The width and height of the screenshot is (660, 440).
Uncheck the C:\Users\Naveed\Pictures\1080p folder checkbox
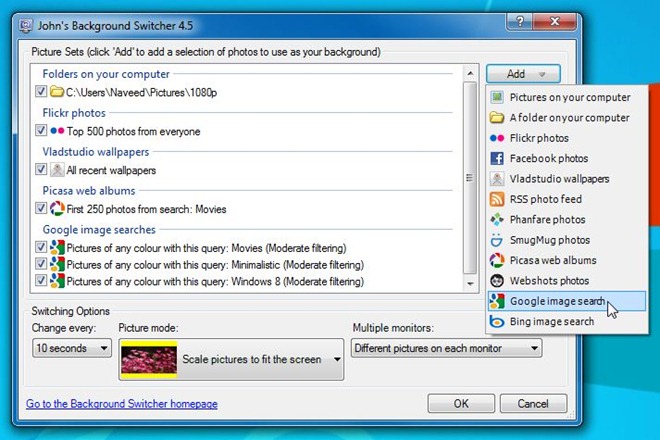click(41, 91)
